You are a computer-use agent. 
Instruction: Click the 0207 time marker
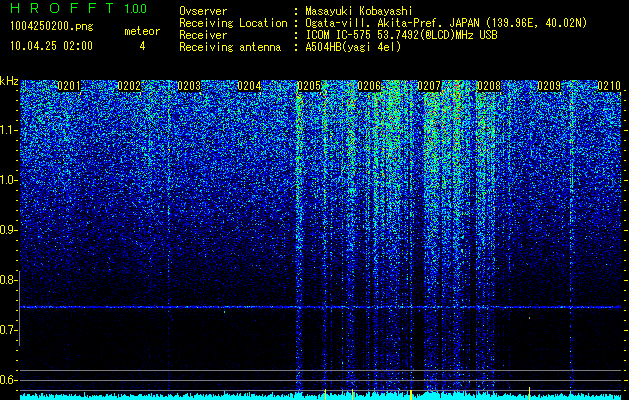click(x=429, y=86)
